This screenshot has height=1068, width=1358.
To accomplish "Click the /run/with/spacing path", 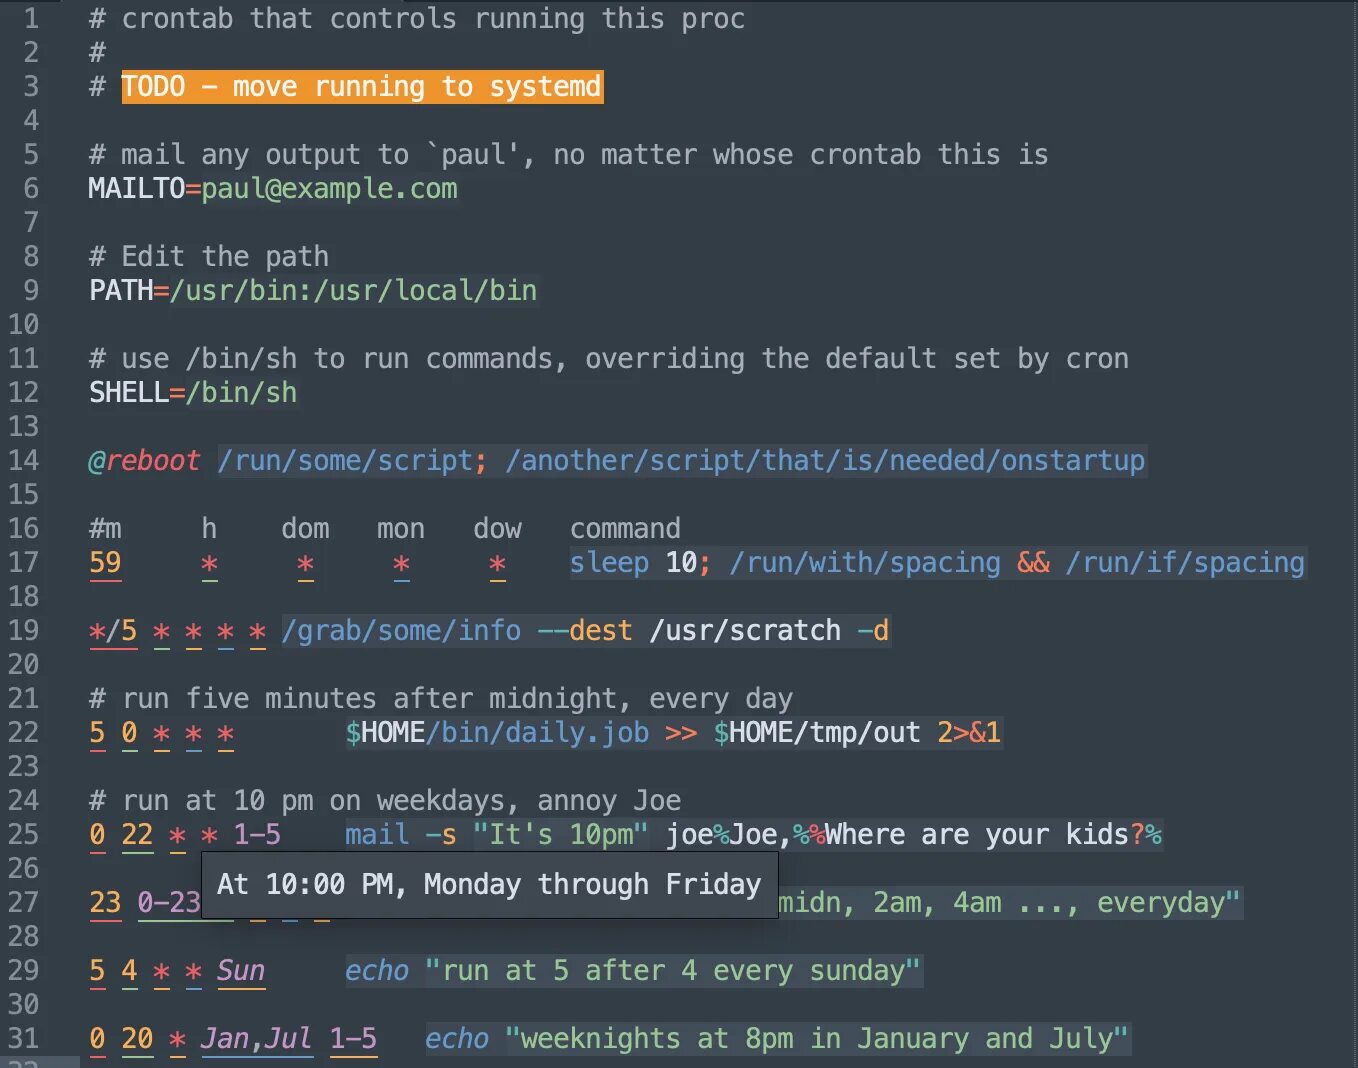I will coord(865,563).
